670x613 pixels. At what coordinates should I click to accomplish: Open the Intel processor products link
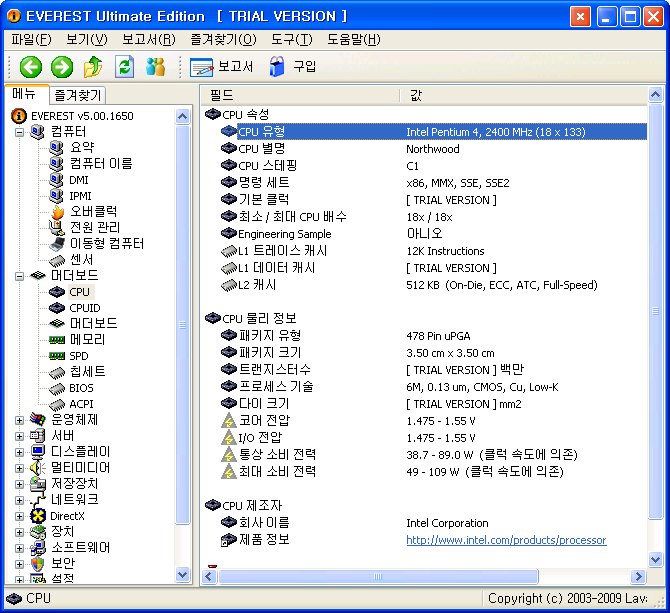pos(506,540)
